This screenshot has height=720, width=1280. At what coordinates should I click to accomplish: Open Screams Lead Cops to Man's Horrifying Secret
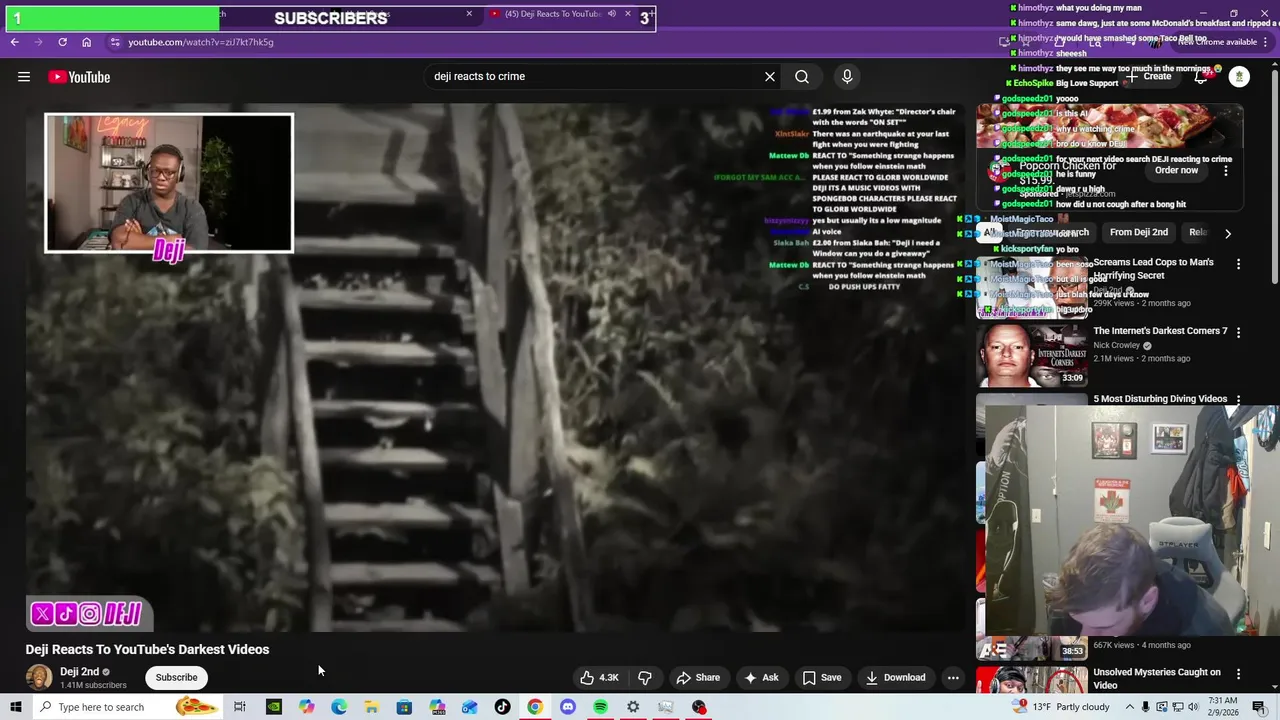(1153, 268)
